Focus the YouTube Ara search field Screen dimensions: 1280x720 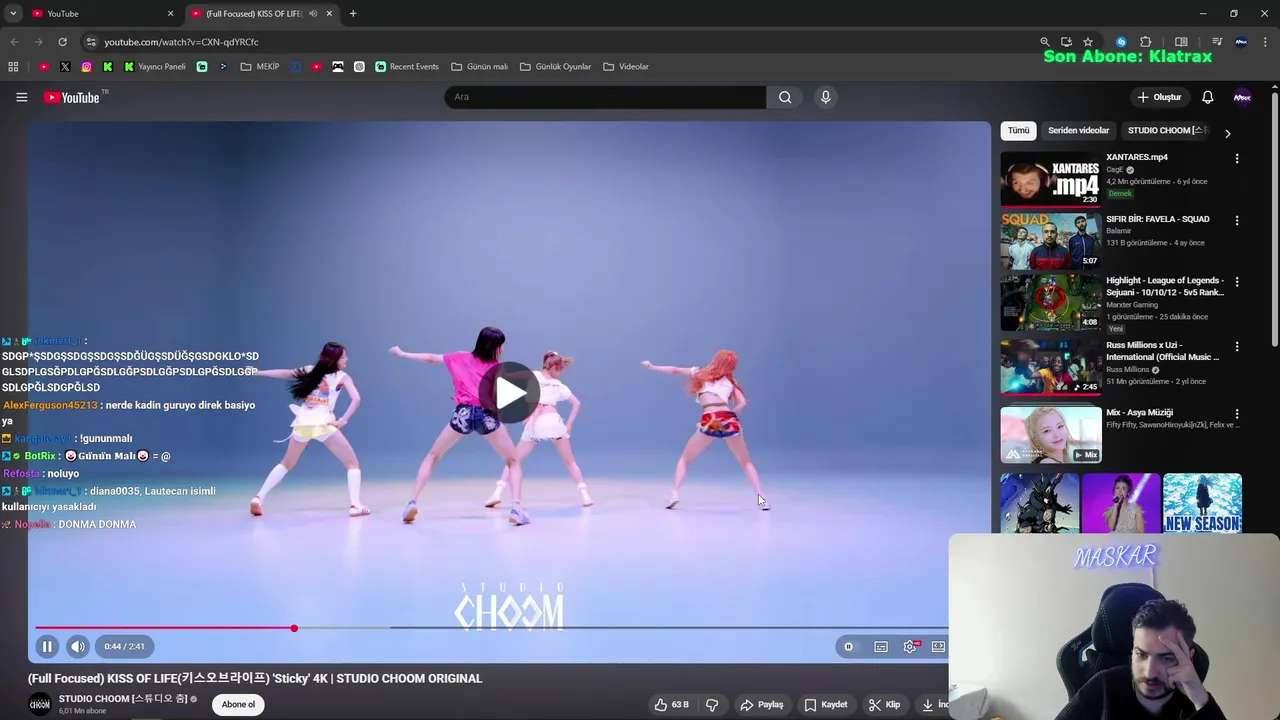click(605, 97)
